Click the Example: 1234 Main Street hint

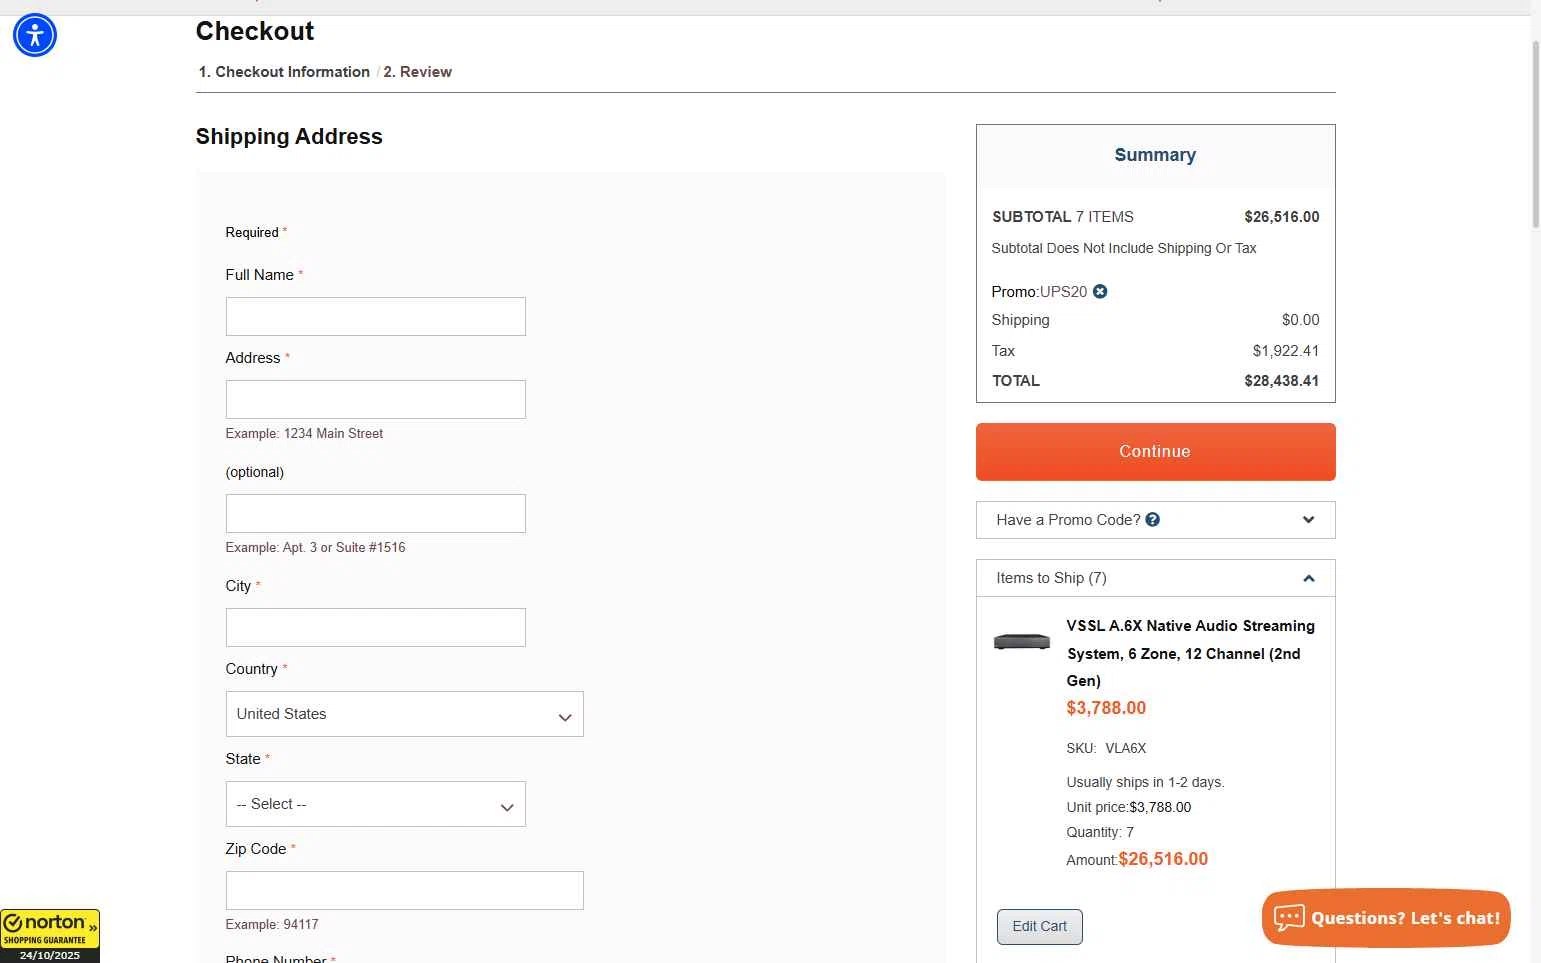[304, 434]
